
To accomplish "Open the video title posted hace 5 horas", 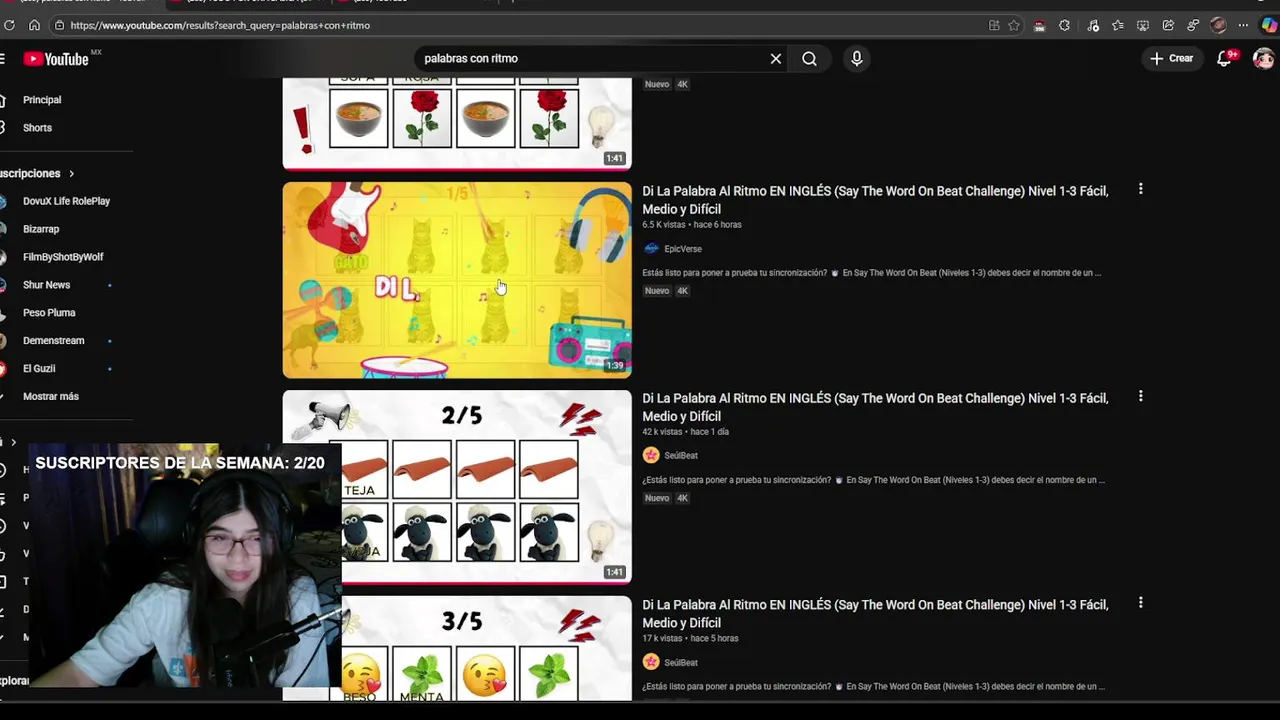I will (x=875, y=614).
